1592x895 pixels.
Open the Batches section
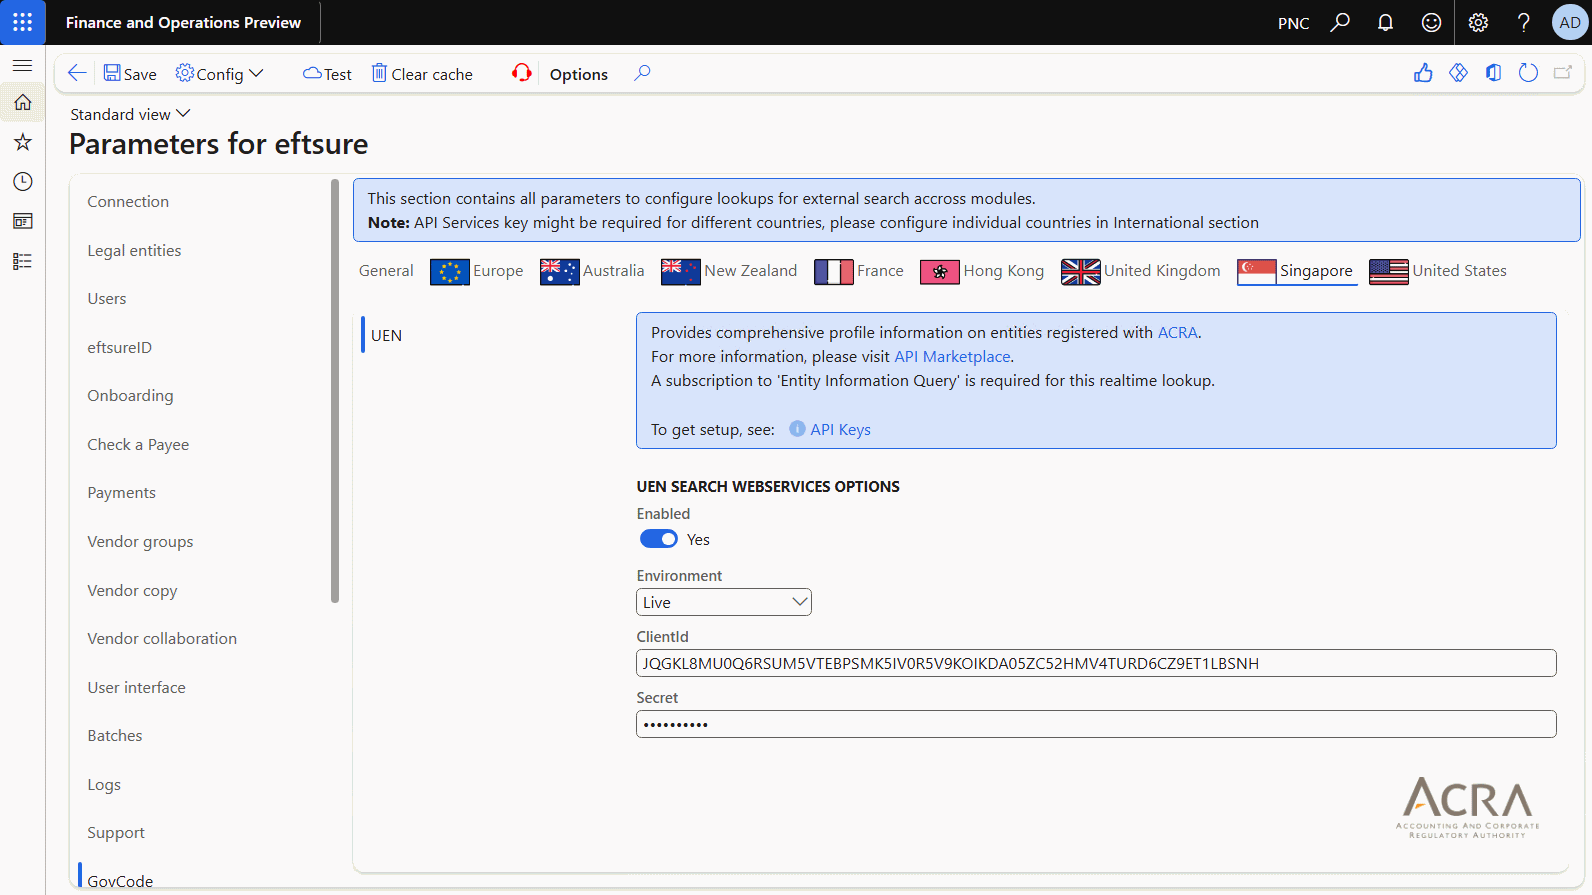(115, 736)
